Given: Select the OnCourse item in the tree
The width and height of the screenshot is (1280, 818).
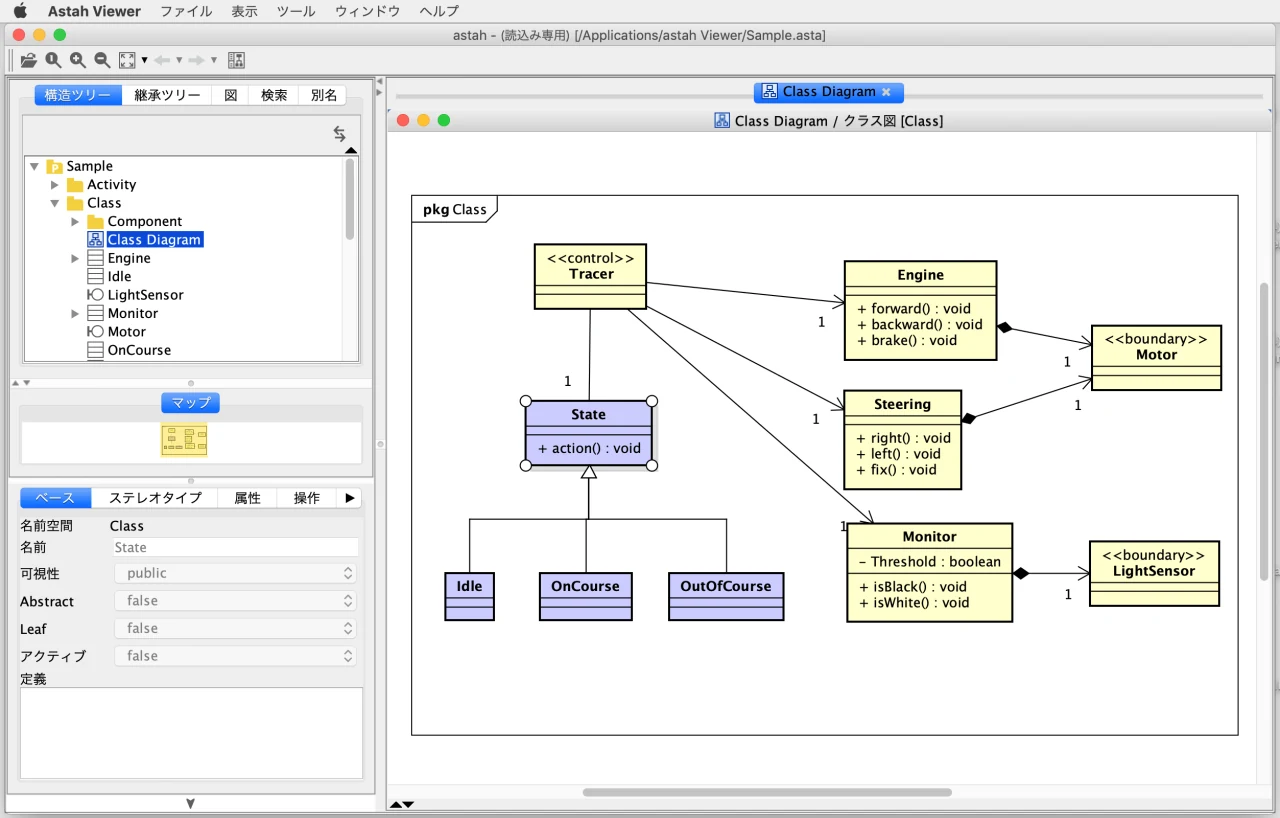Looking at the screenshot, I should (139, 351).
